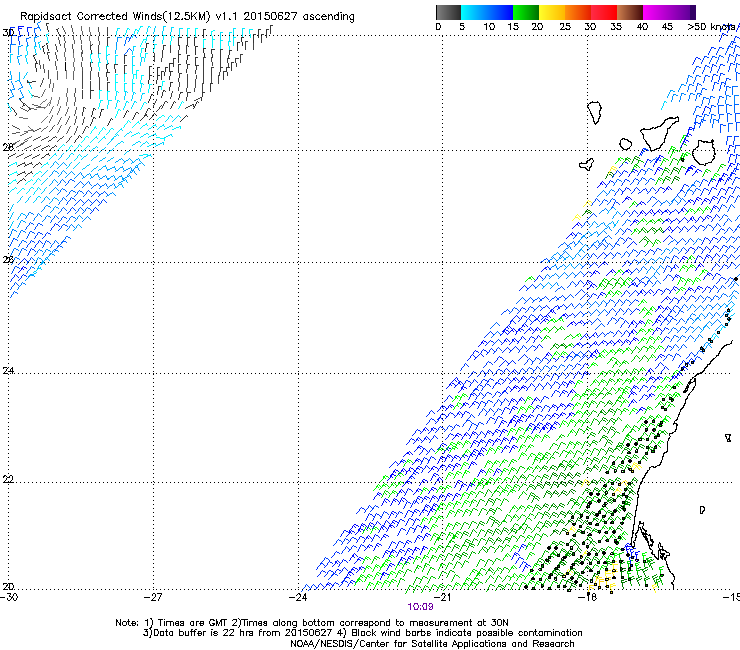Click the yellow 20-25 knots legend segment
This screenshot has width=740, height=650.
point(552,12)
